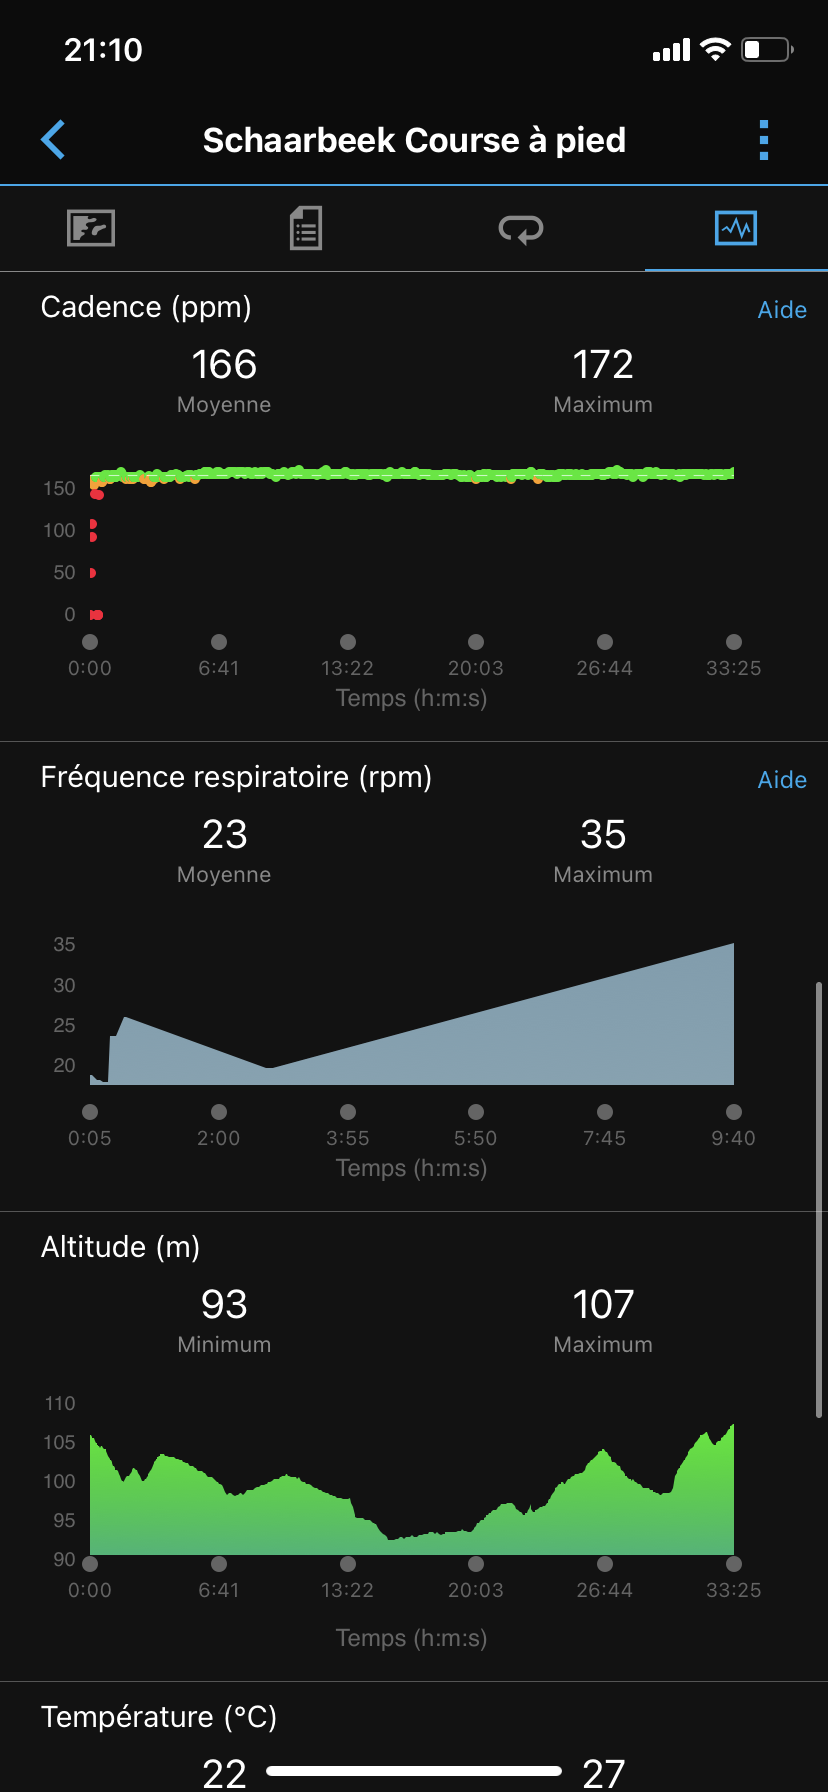The image size is (828, 1792).
Task: Tap the back arrow icon
Action: [54, 140]
